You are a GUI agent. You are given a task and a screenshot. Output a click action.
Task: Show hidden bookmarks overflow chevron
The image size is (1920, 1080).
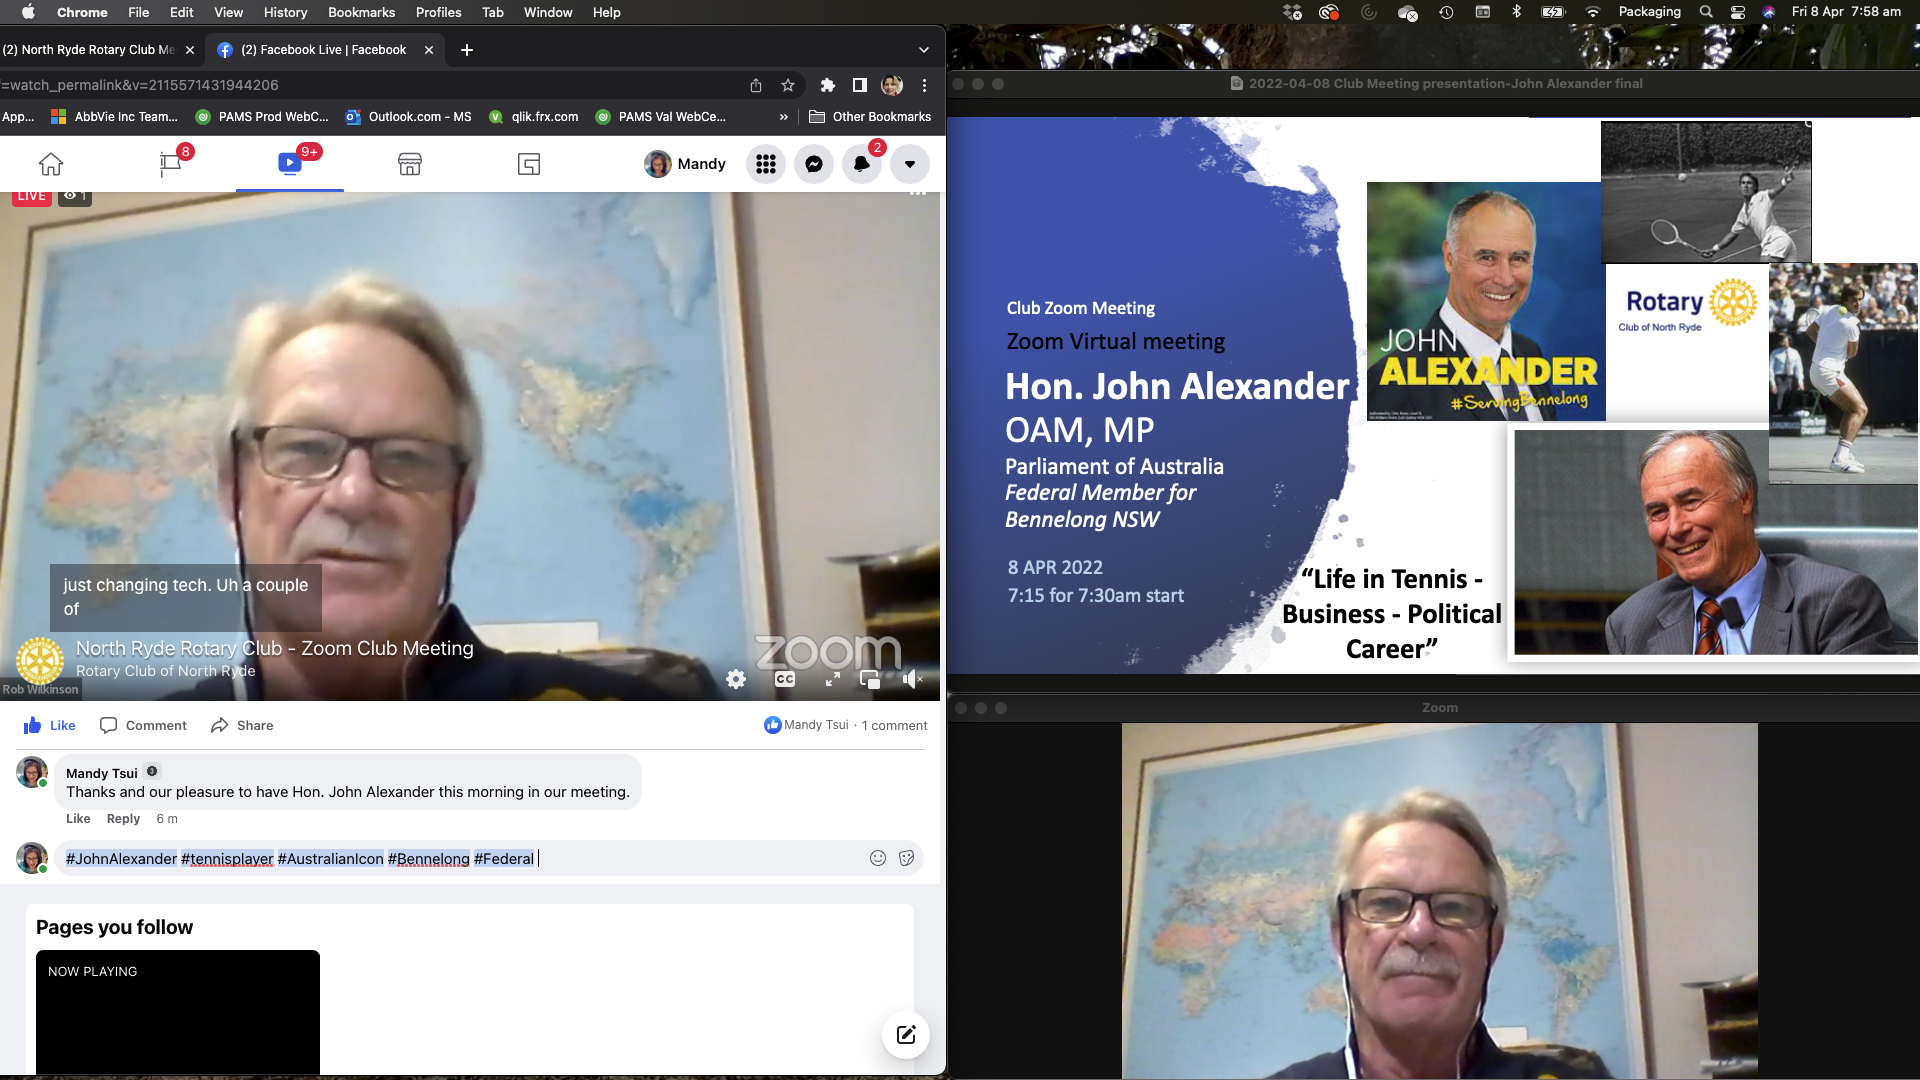click(x=784, y=117)
